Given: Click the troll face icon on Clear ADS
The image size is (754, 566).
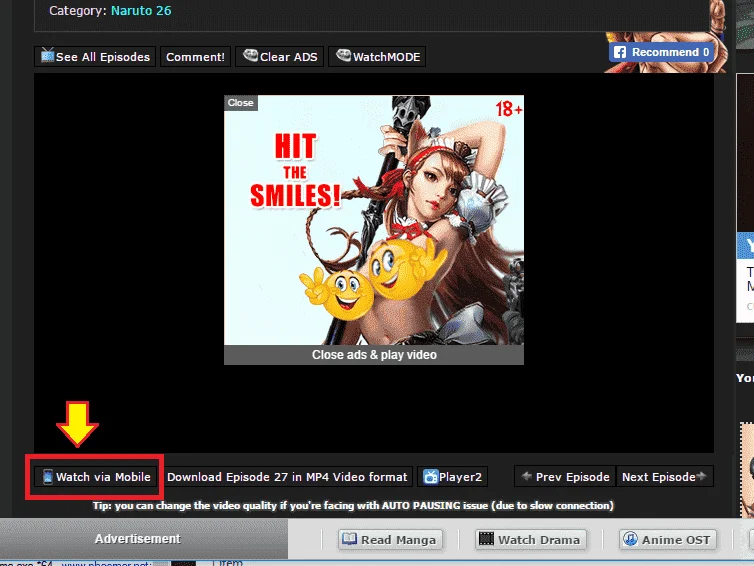Looking at the screenshot, I should (250, 55).
